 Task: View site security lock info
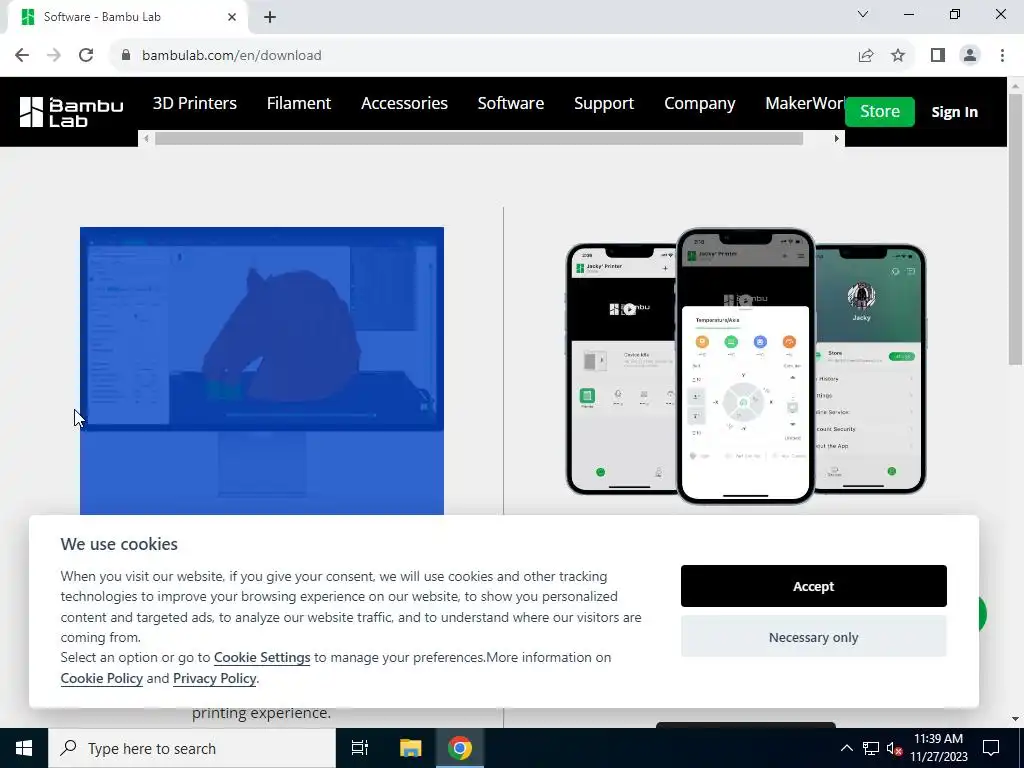126,56
